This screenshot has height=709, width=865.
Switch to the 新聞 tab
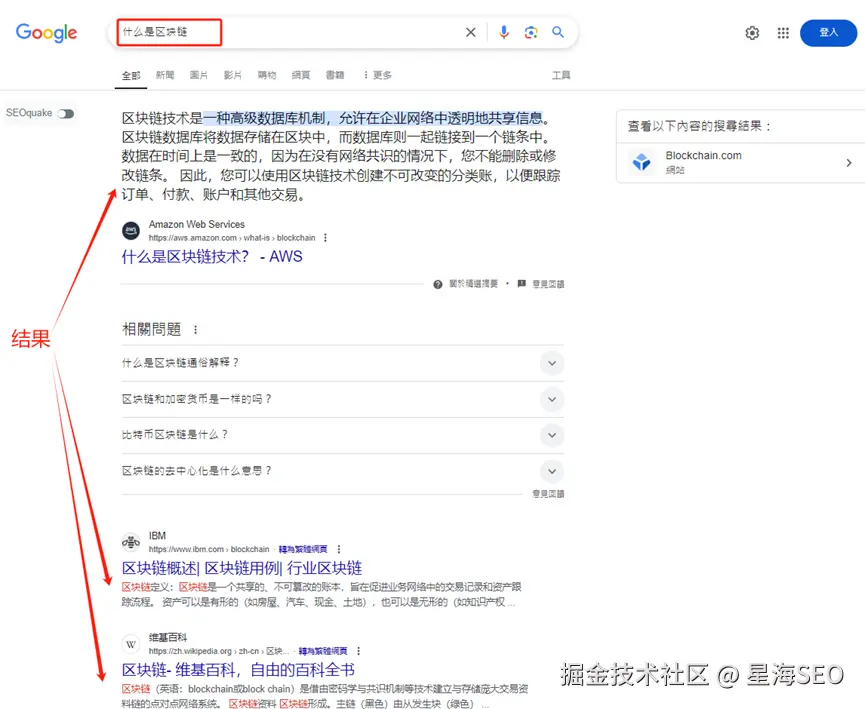click(165, 75)
